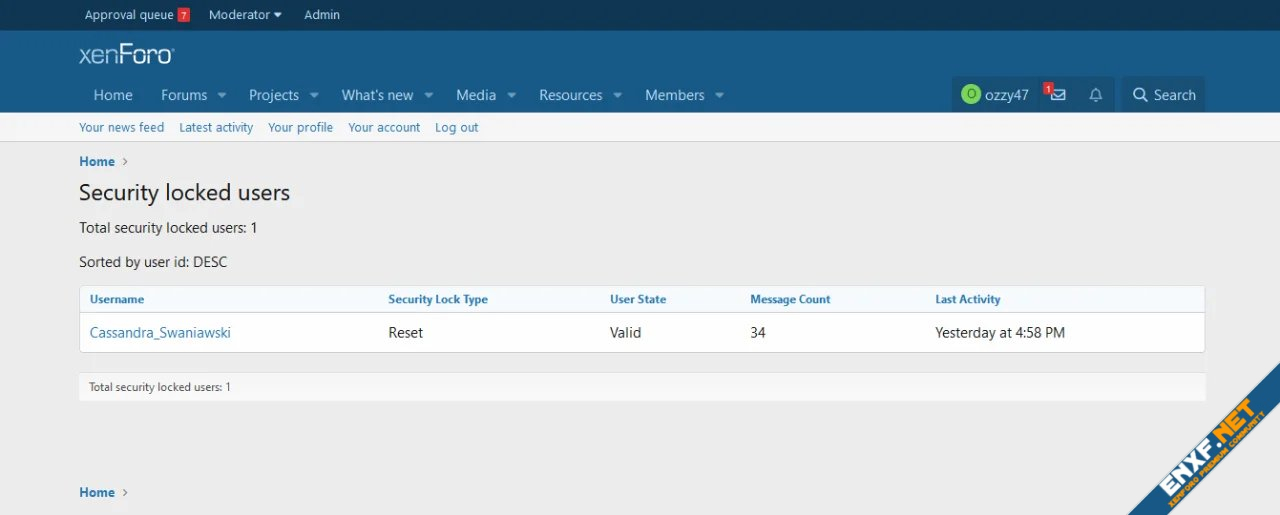Click the Latest activity link
The image size is (1280, 515).
pyautogui.click(x=216, y=128)
